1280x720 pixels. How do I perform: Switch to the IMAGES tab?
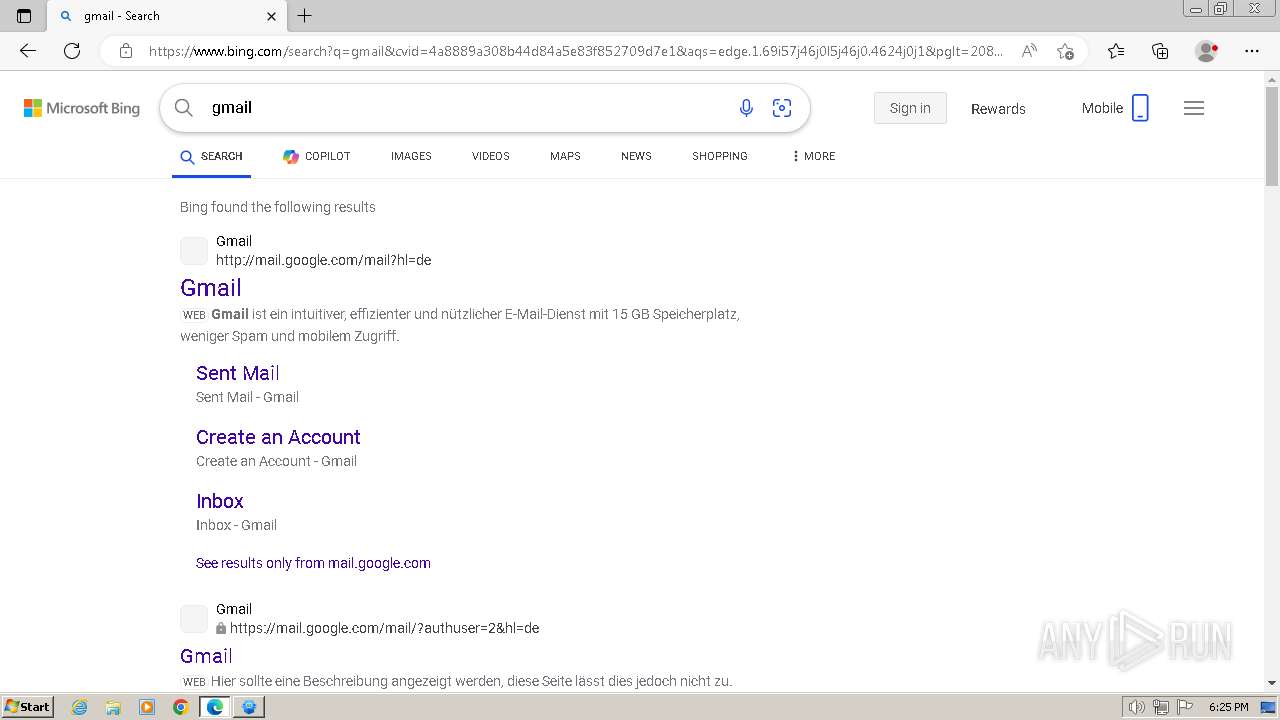(411, 156)
